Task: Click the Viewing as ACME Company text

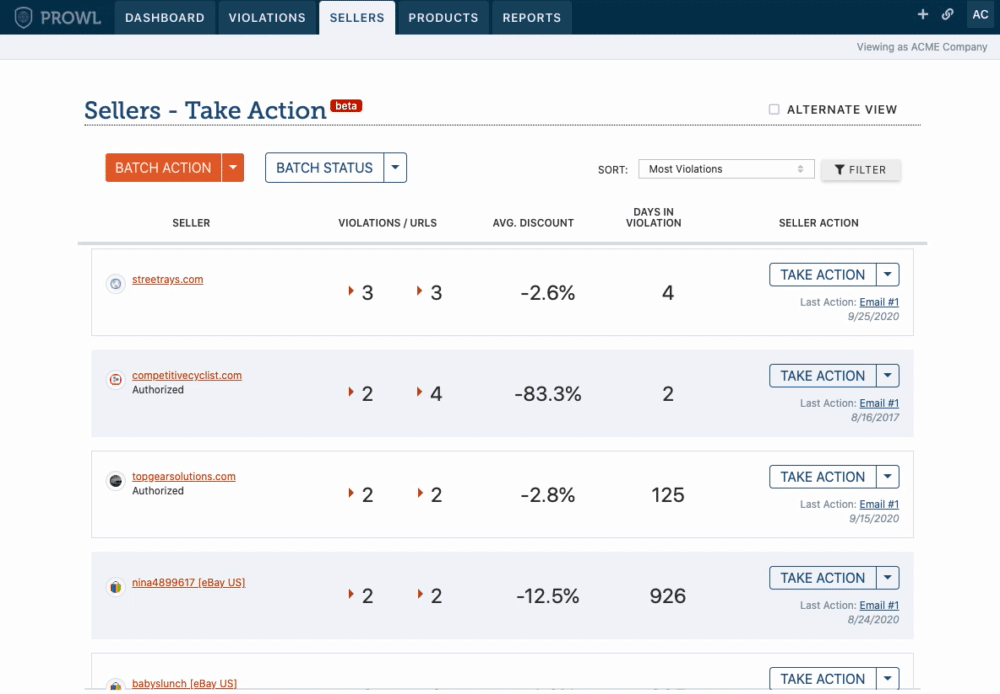Action: (x=922, y=47)
